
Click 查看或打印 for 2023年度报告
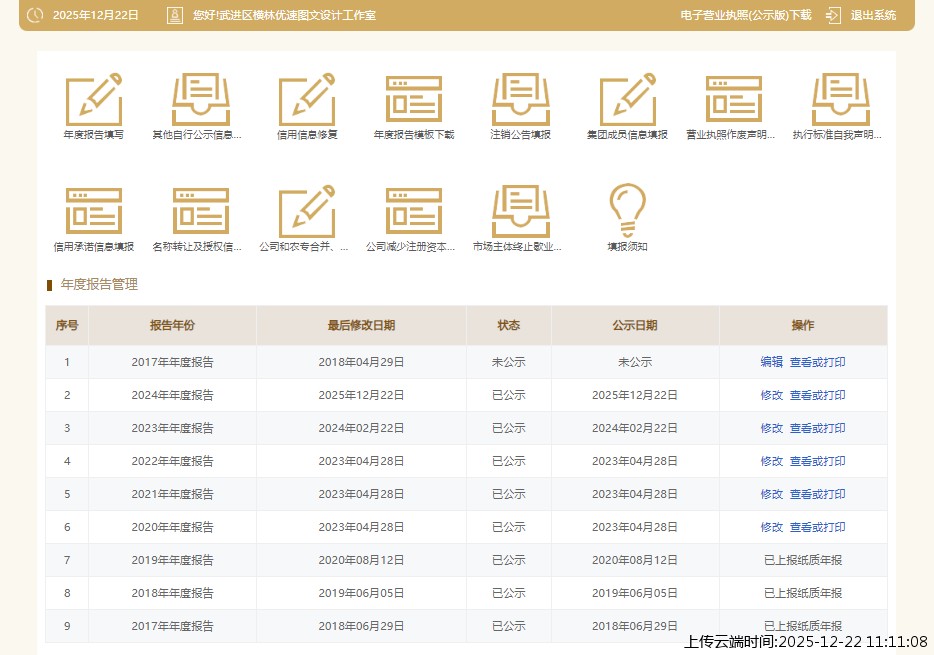click(817, 428)
